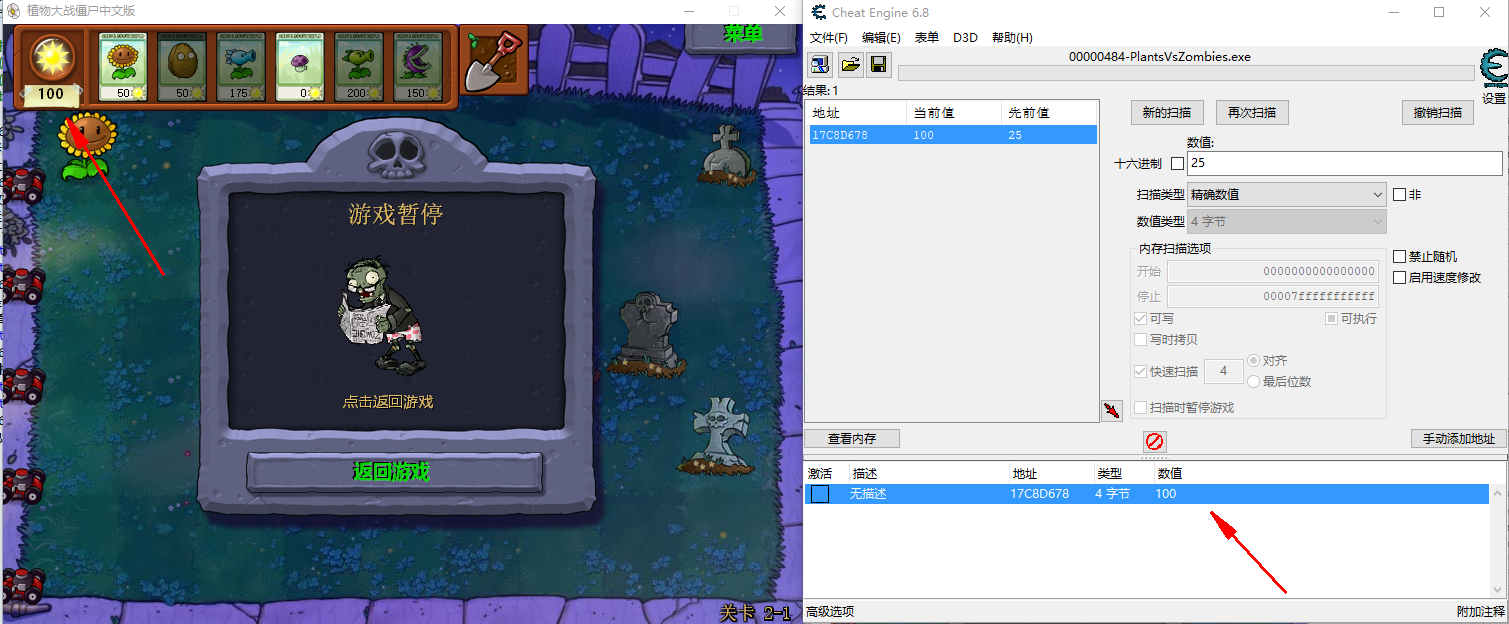This screenshot has height=624, width=1509.
Task: Click the red clear address list icon
Action: [x=1155, y=441]
